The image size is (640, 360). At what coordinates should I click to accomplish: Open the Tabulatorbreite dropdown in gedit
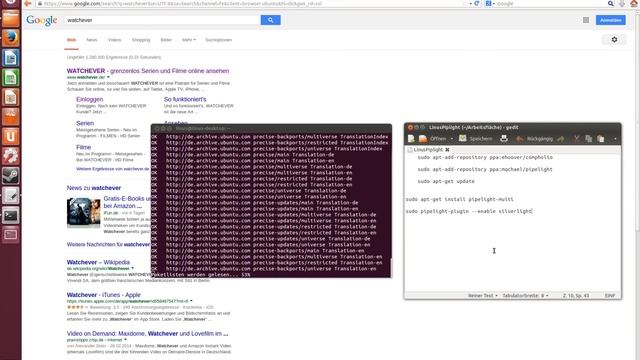pos(525,296)
